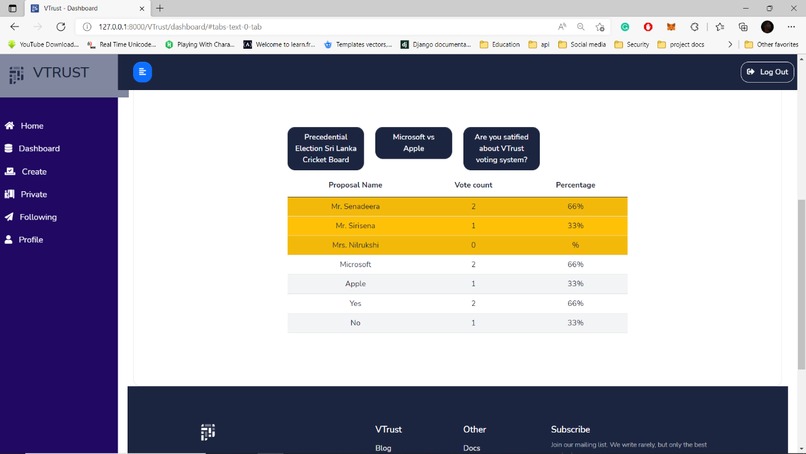Viewport: 806px width, 454px height.
Task: Open Django documentation bookmark
Action: pyautogui.click(x=436, y=45)
